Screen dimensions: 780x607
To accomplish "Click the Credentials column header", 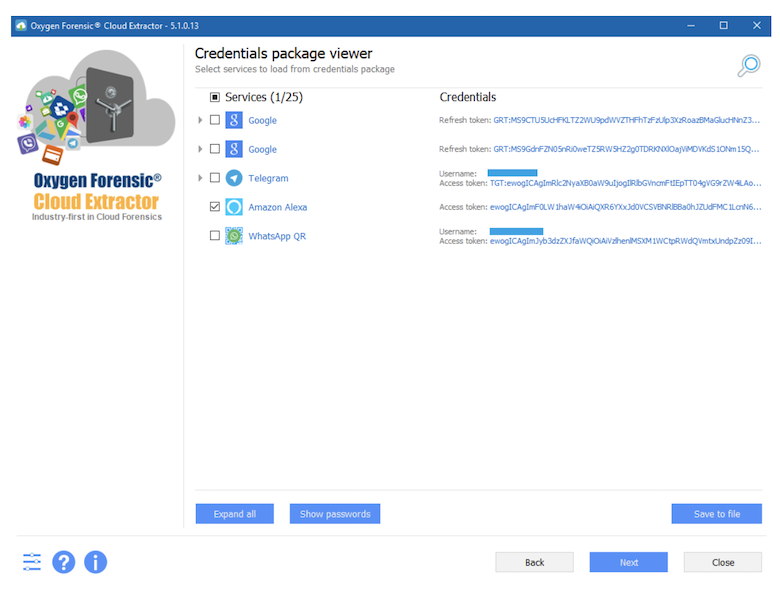I will pos(468,97).
